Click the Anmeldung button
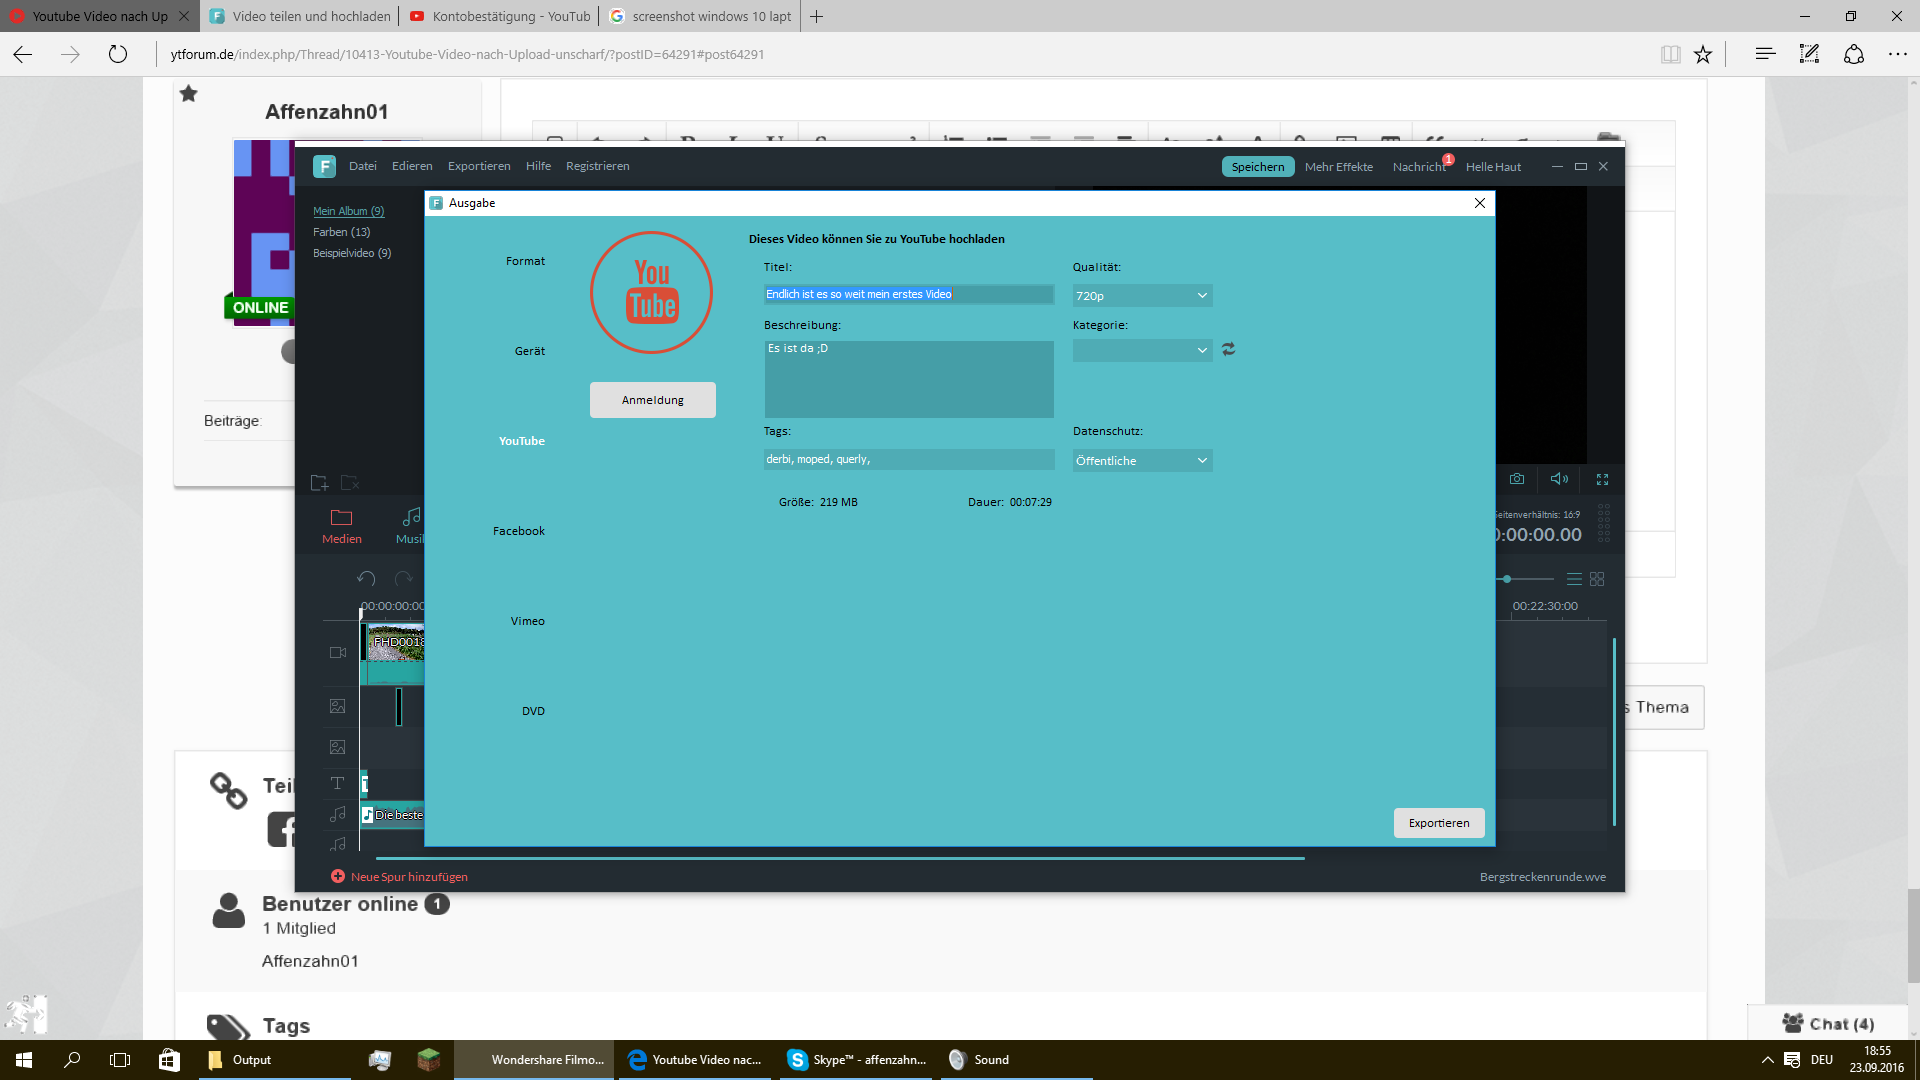Image resolution: width=1920 pixels, height=1080 pixels. tap(652, 400)
